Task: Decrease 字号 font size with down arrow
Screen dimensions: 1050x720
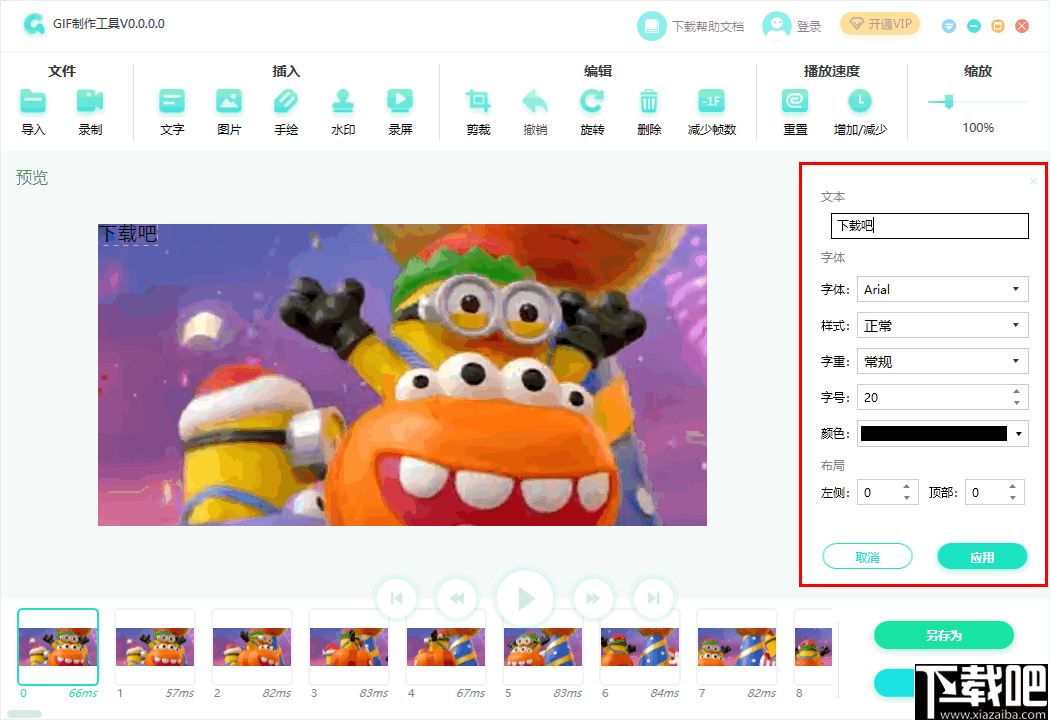Action: click(1017, 403)
